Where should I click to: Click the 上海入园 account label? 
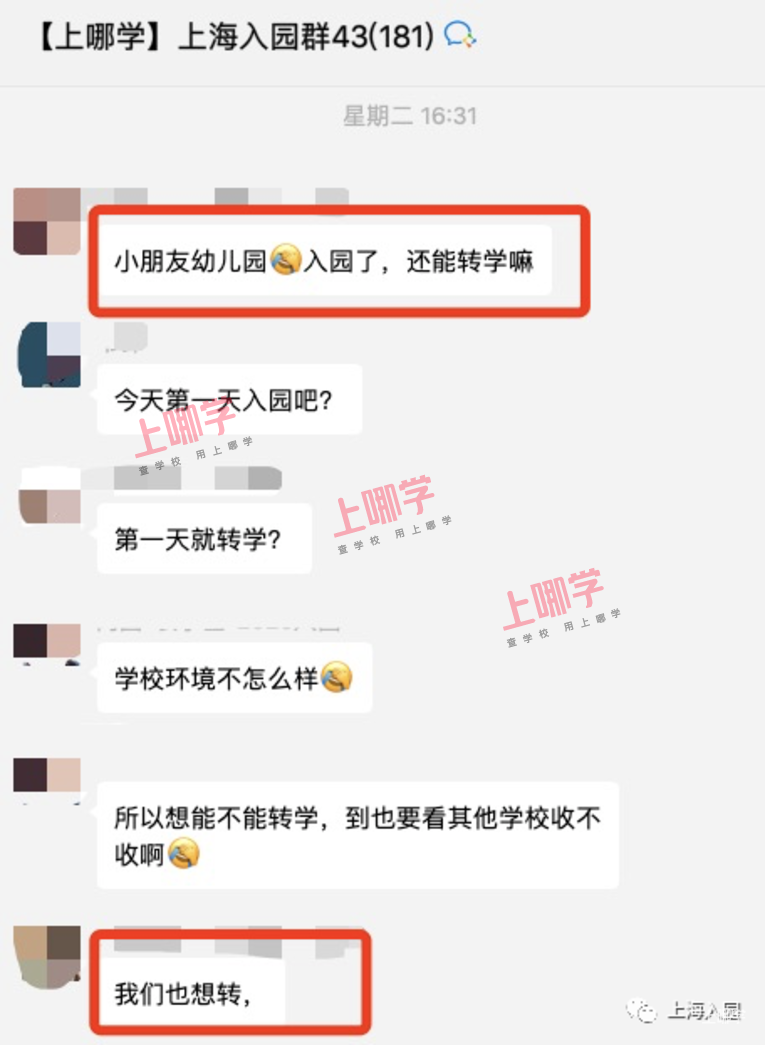coord(704,1011)
